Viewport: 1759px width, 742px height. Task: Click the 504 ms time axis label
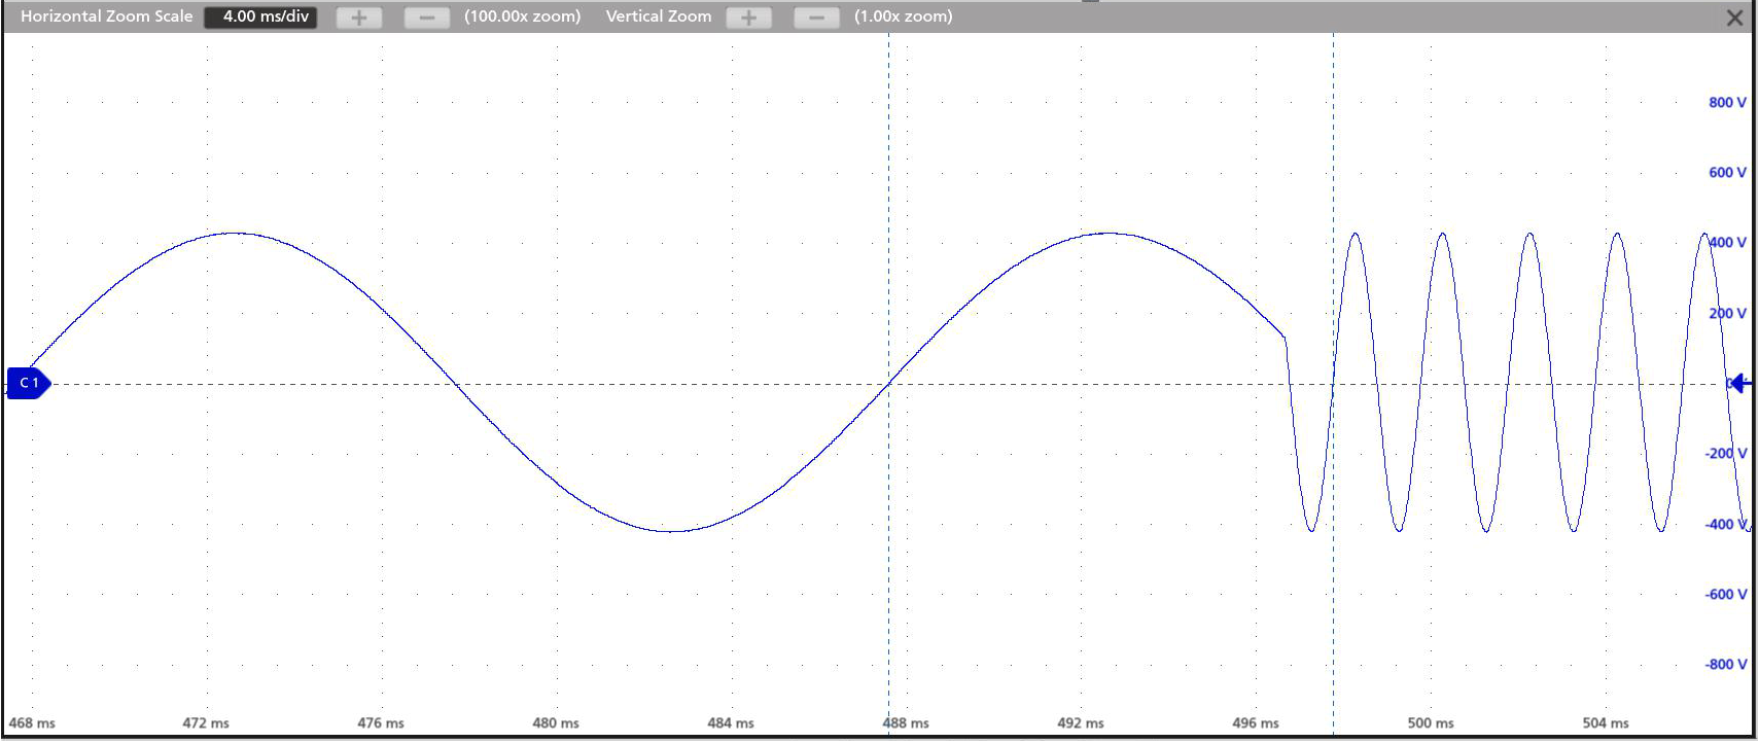(x=1605, y=723)
